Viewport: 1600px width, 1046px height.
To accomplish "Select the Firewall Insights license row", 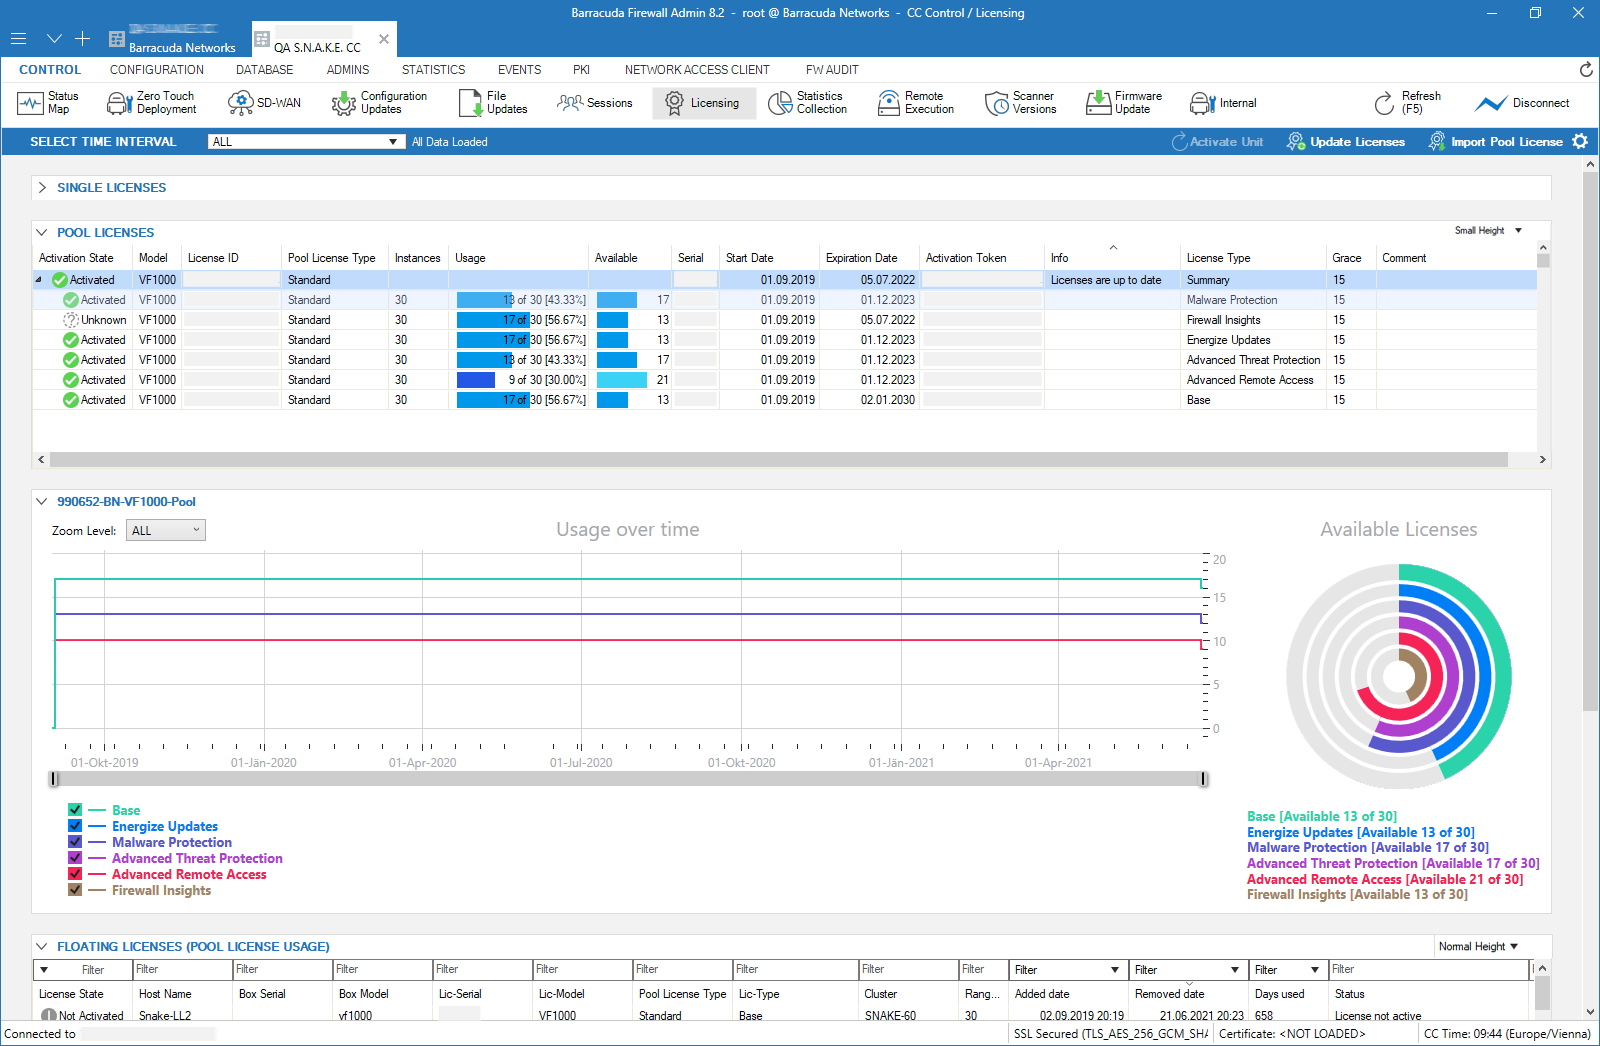I will pos(785,320).
